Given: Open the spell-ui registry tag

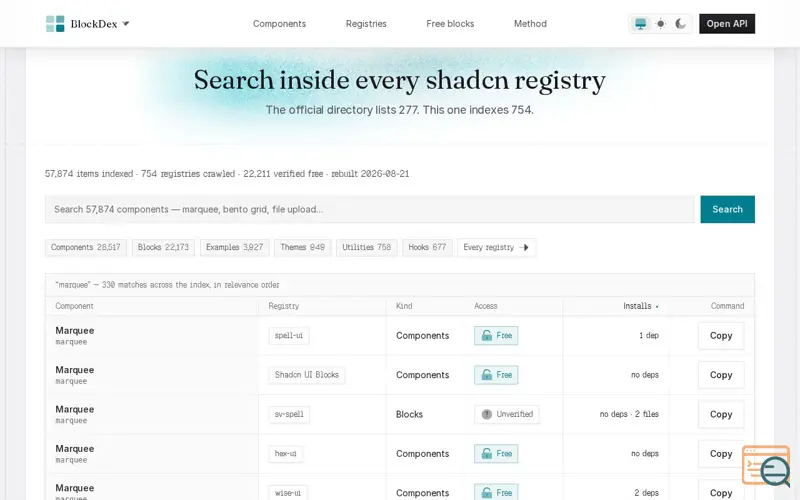Looking at the screenshot, I should pos(289,336).
